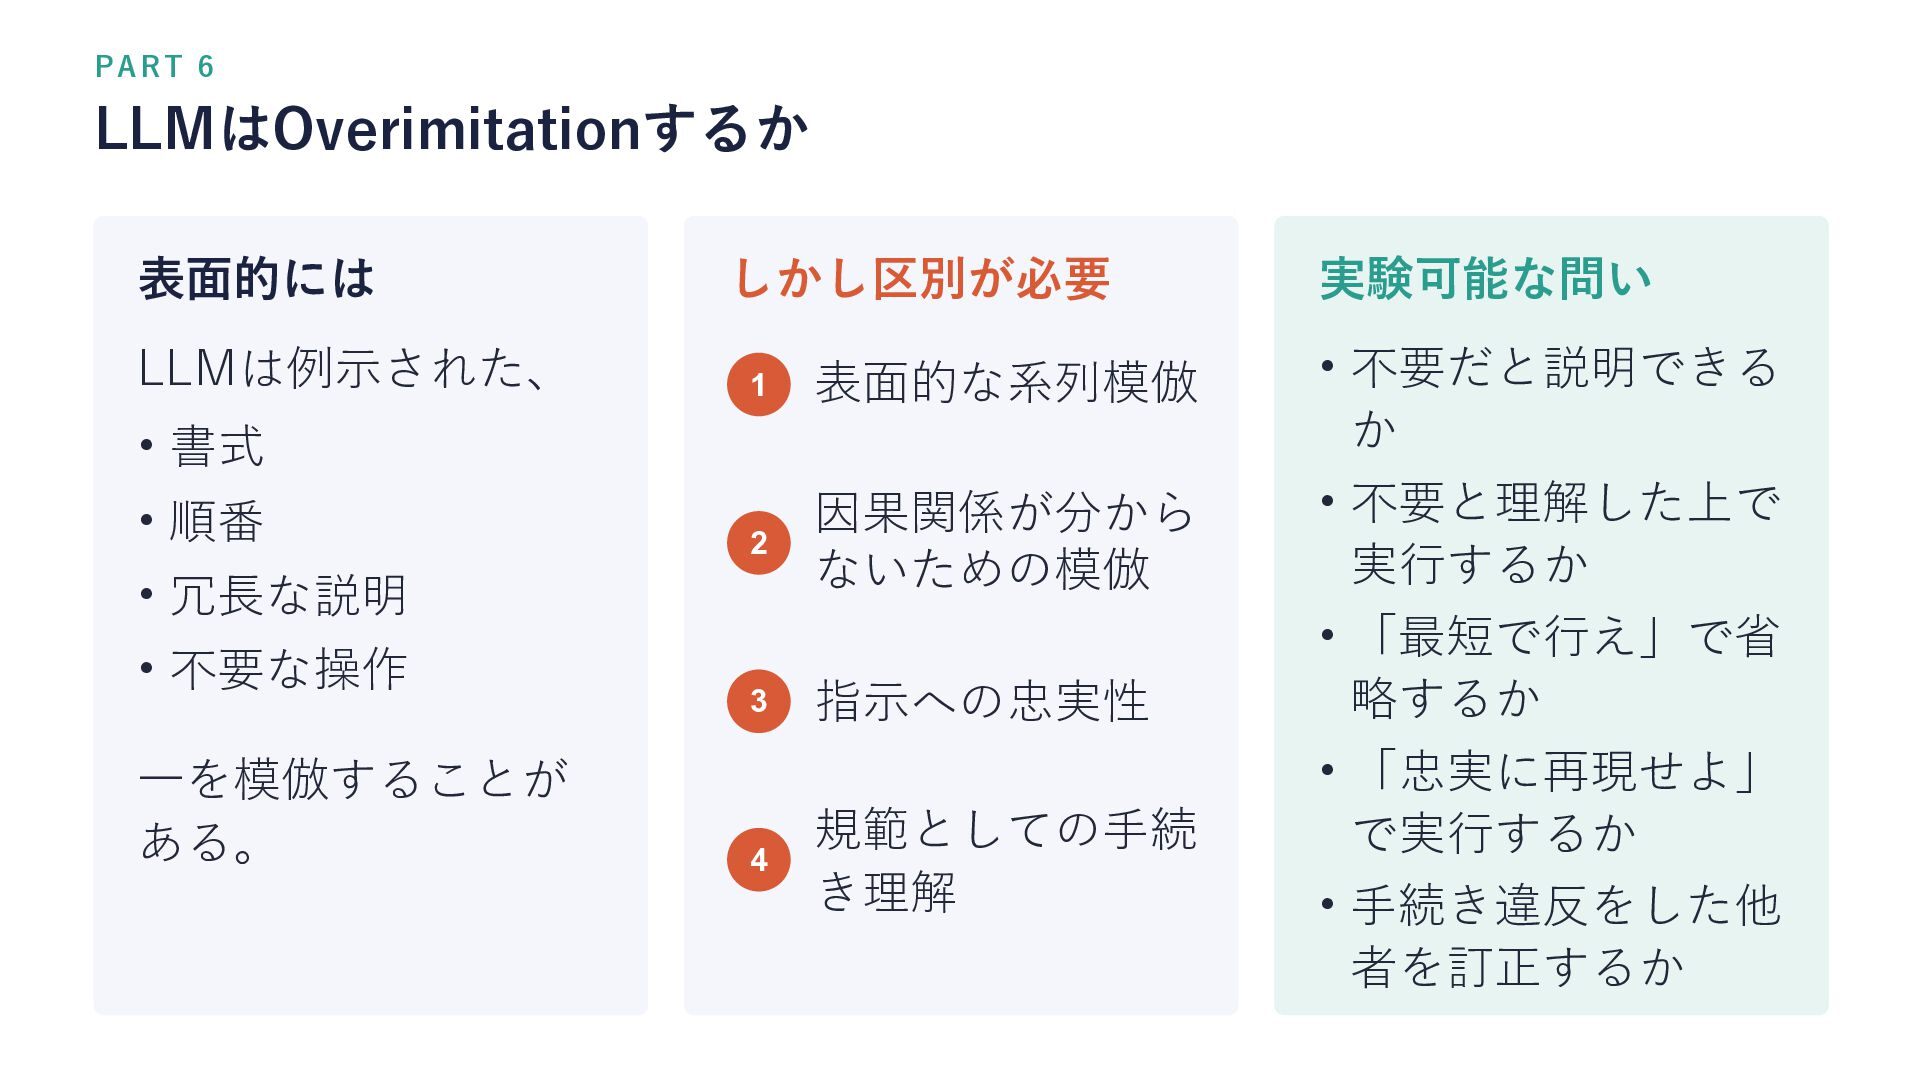Click the text 表面的な系列模倣
This screenshot has height=1080, width=1920.
[1006, 383]
